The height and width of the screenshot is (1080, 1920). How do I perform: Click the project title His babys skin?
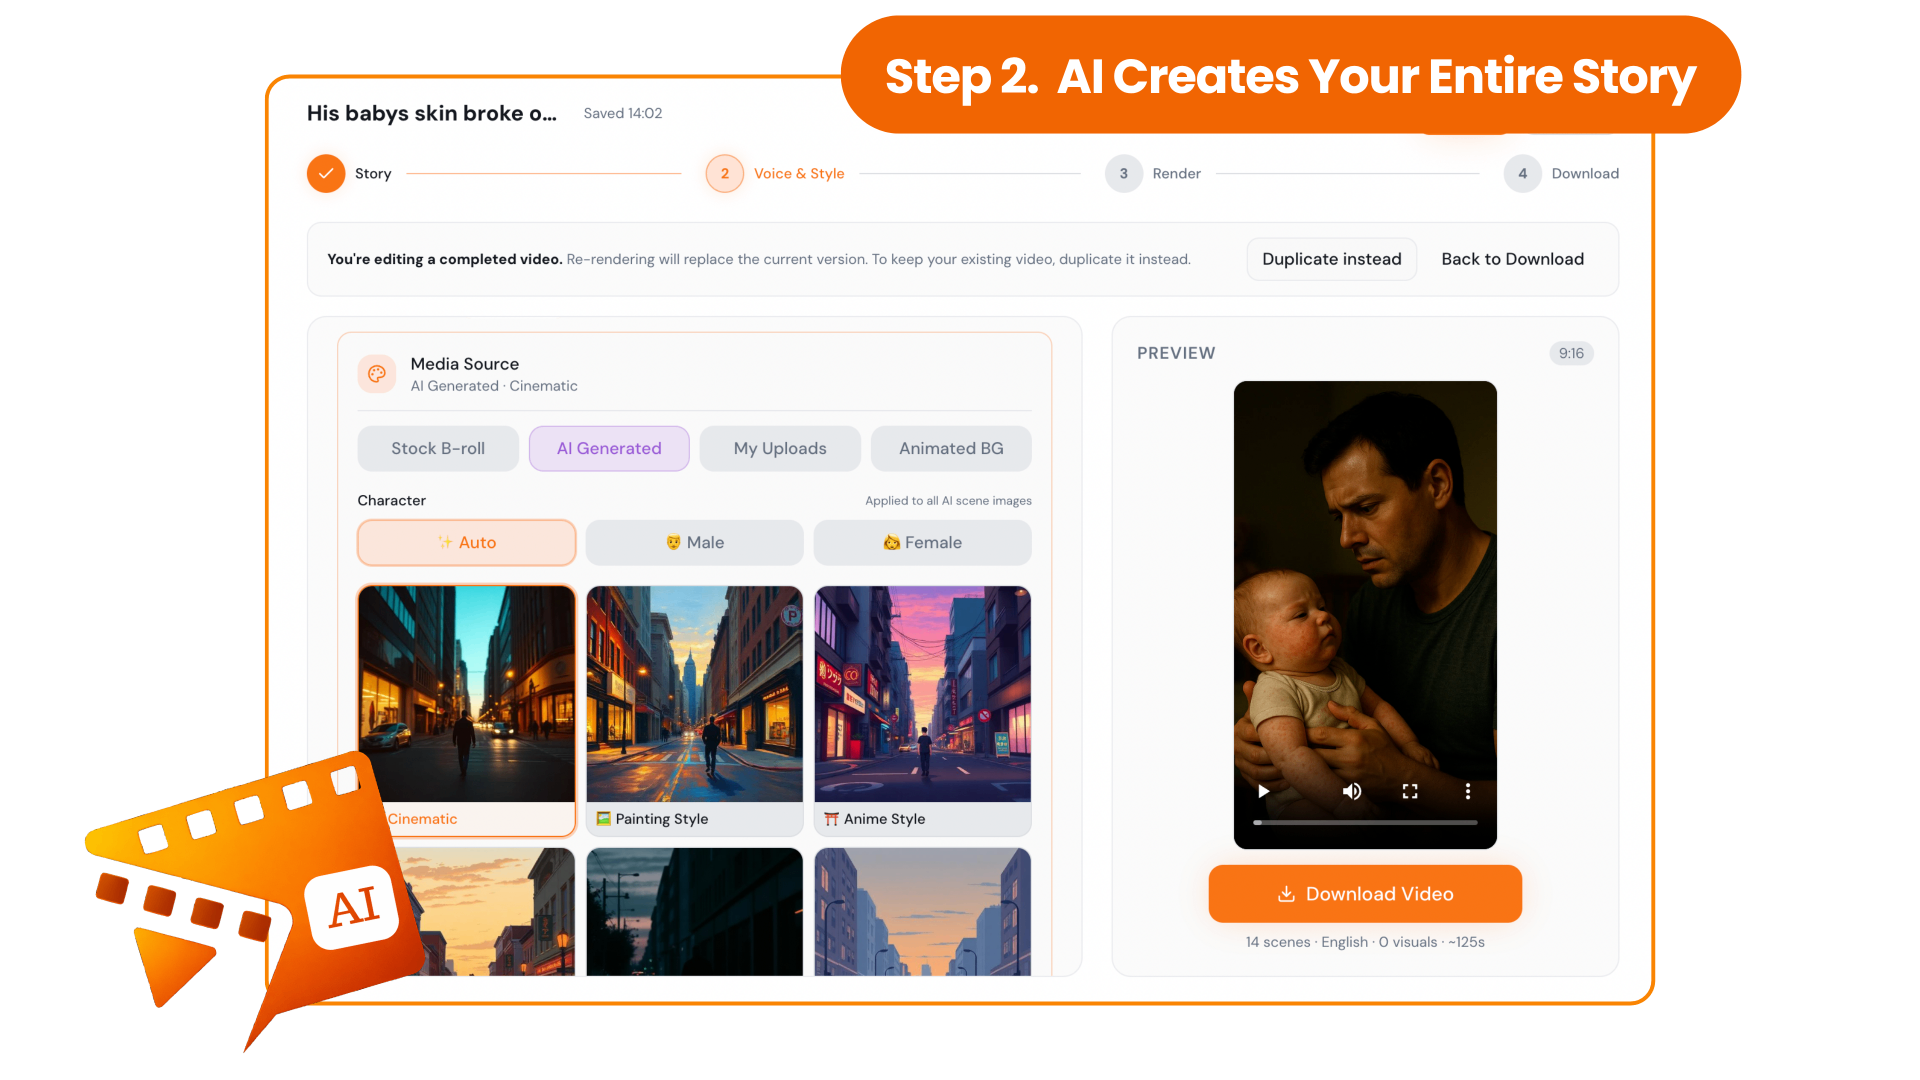click(431, 113)
